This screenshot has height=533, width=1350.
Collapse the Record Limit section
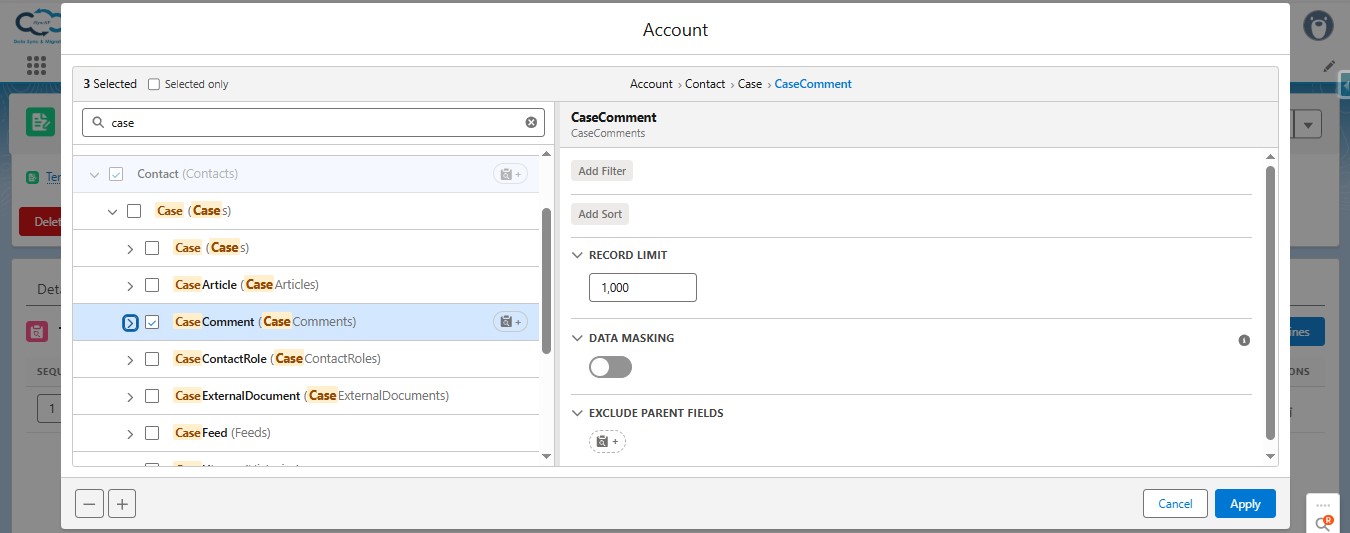[x=577, y=255]
